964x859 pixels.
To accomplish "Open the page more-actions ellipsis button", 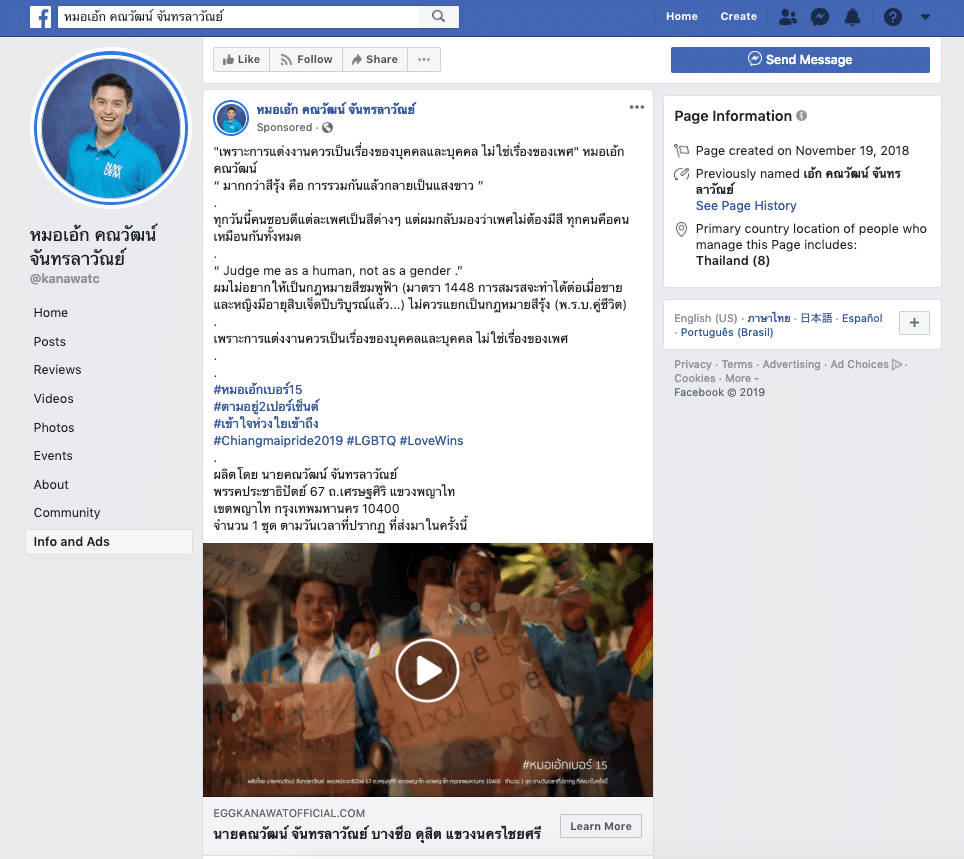I will [424, 60].
